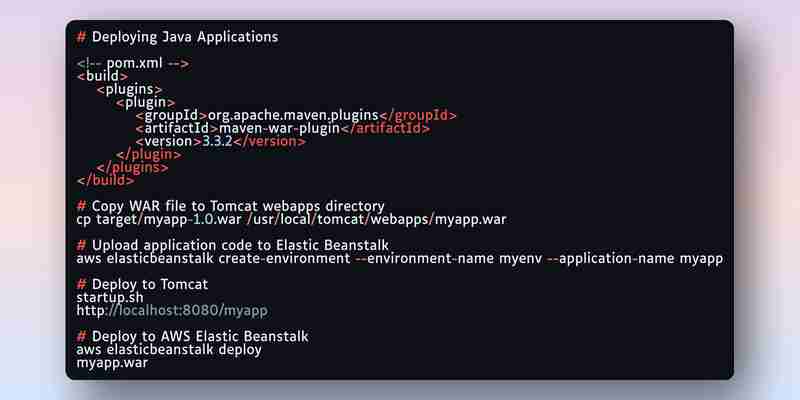The image size is (800, 400).
Task: Click the pom.xml comment line
Action: click(133, 64)
